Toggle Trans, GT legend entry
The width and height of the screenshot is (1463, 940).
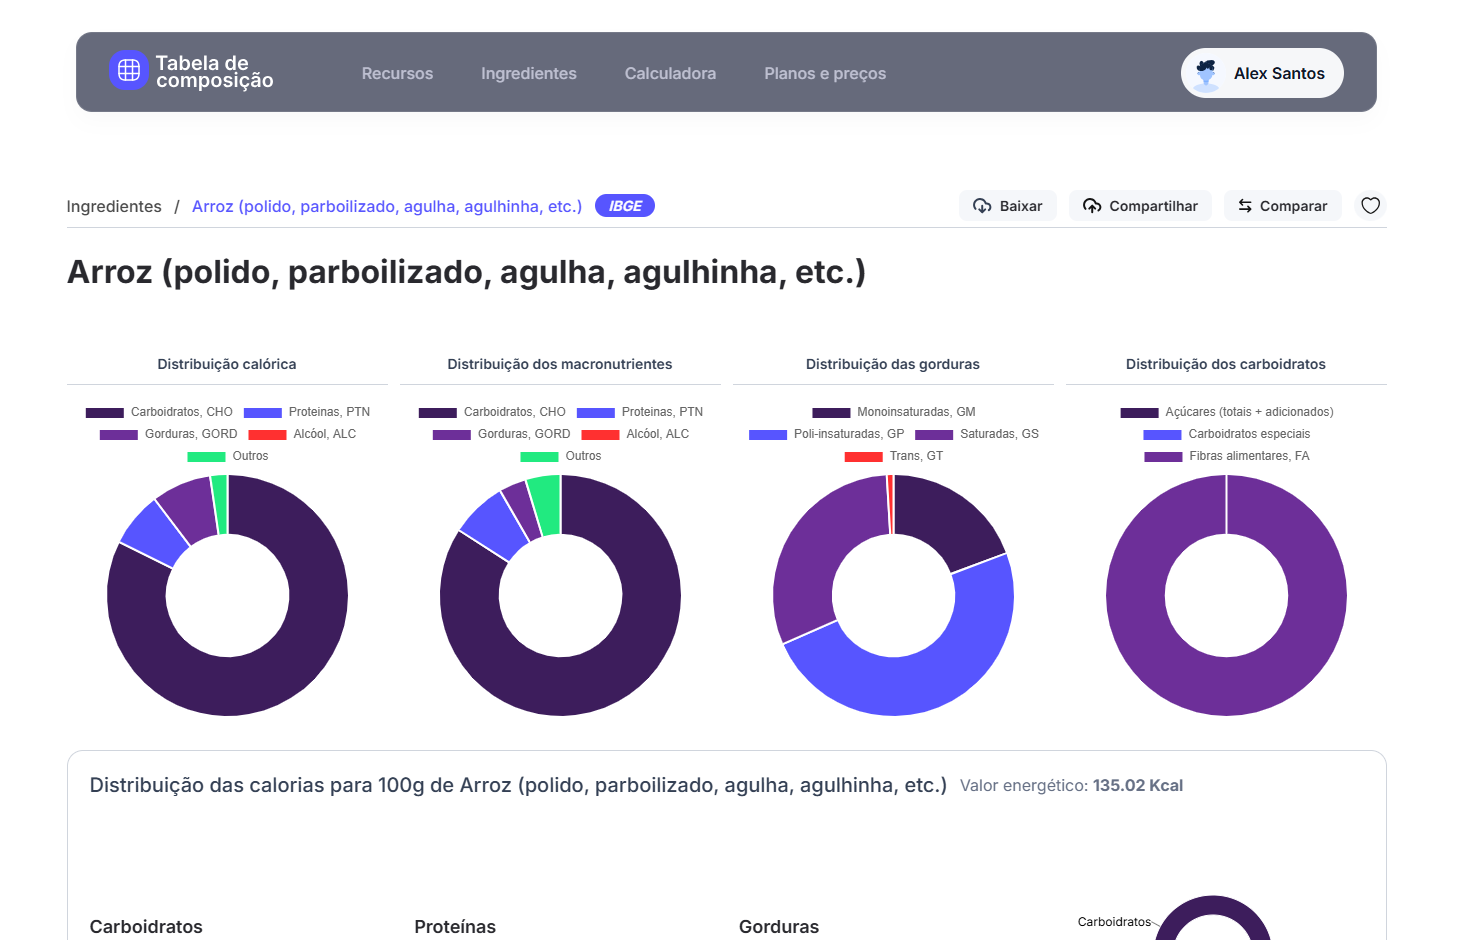click(x=893, y=456)
